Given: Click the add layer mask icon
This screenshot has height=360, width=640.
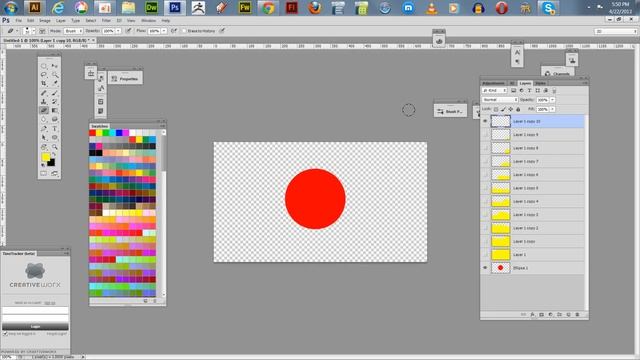Looking at the screenshot, I should [x=542, y=315].
